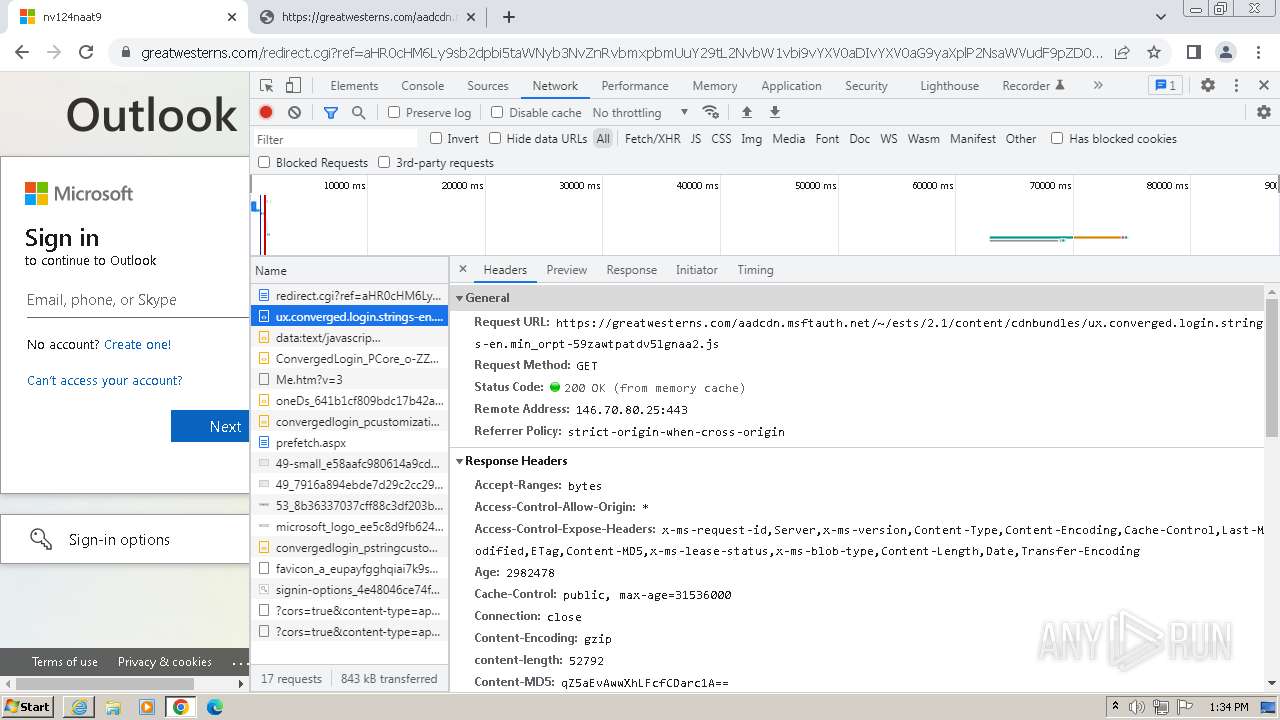Open the Windows Start menu
The image size is (1280, 720).
(28, 707)
